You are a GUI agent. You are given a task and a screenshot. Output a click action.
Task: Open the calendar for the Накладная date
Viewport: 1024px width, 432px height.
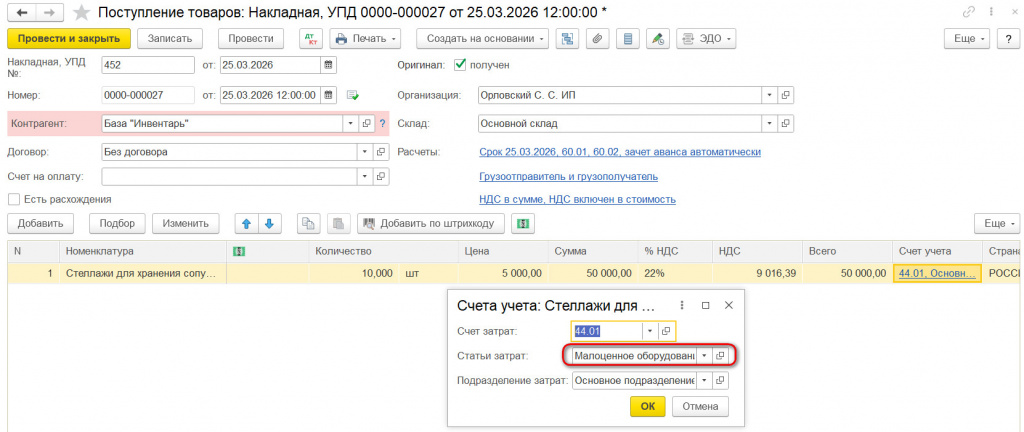(328, 65)
